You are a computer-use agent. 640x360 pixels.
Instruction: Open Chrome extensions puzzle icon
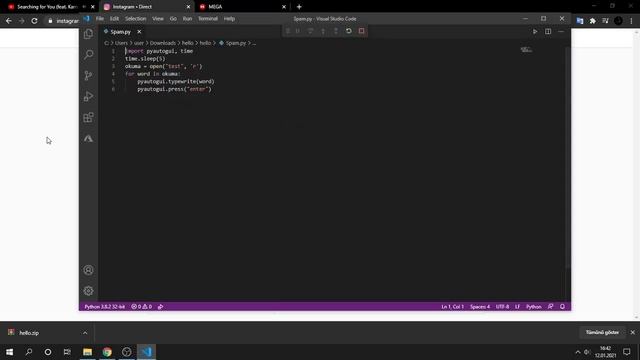pos(593,21)
